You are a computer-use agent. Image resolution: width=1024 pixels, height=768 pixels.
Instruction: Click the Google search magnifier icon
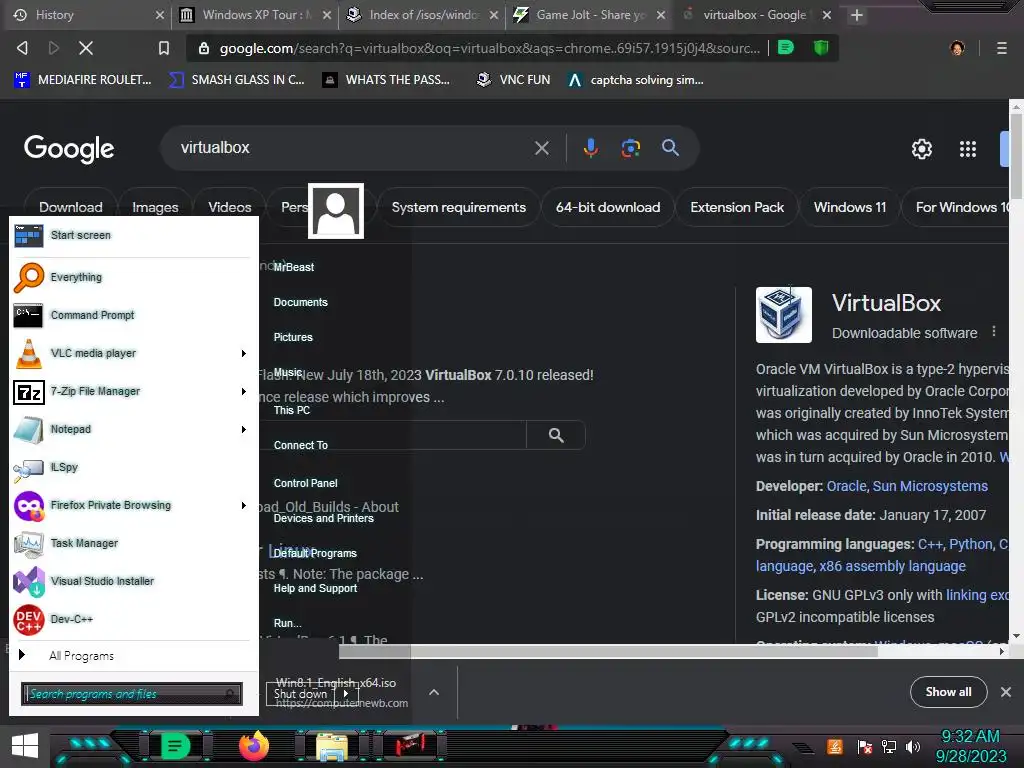click(670, 148)
